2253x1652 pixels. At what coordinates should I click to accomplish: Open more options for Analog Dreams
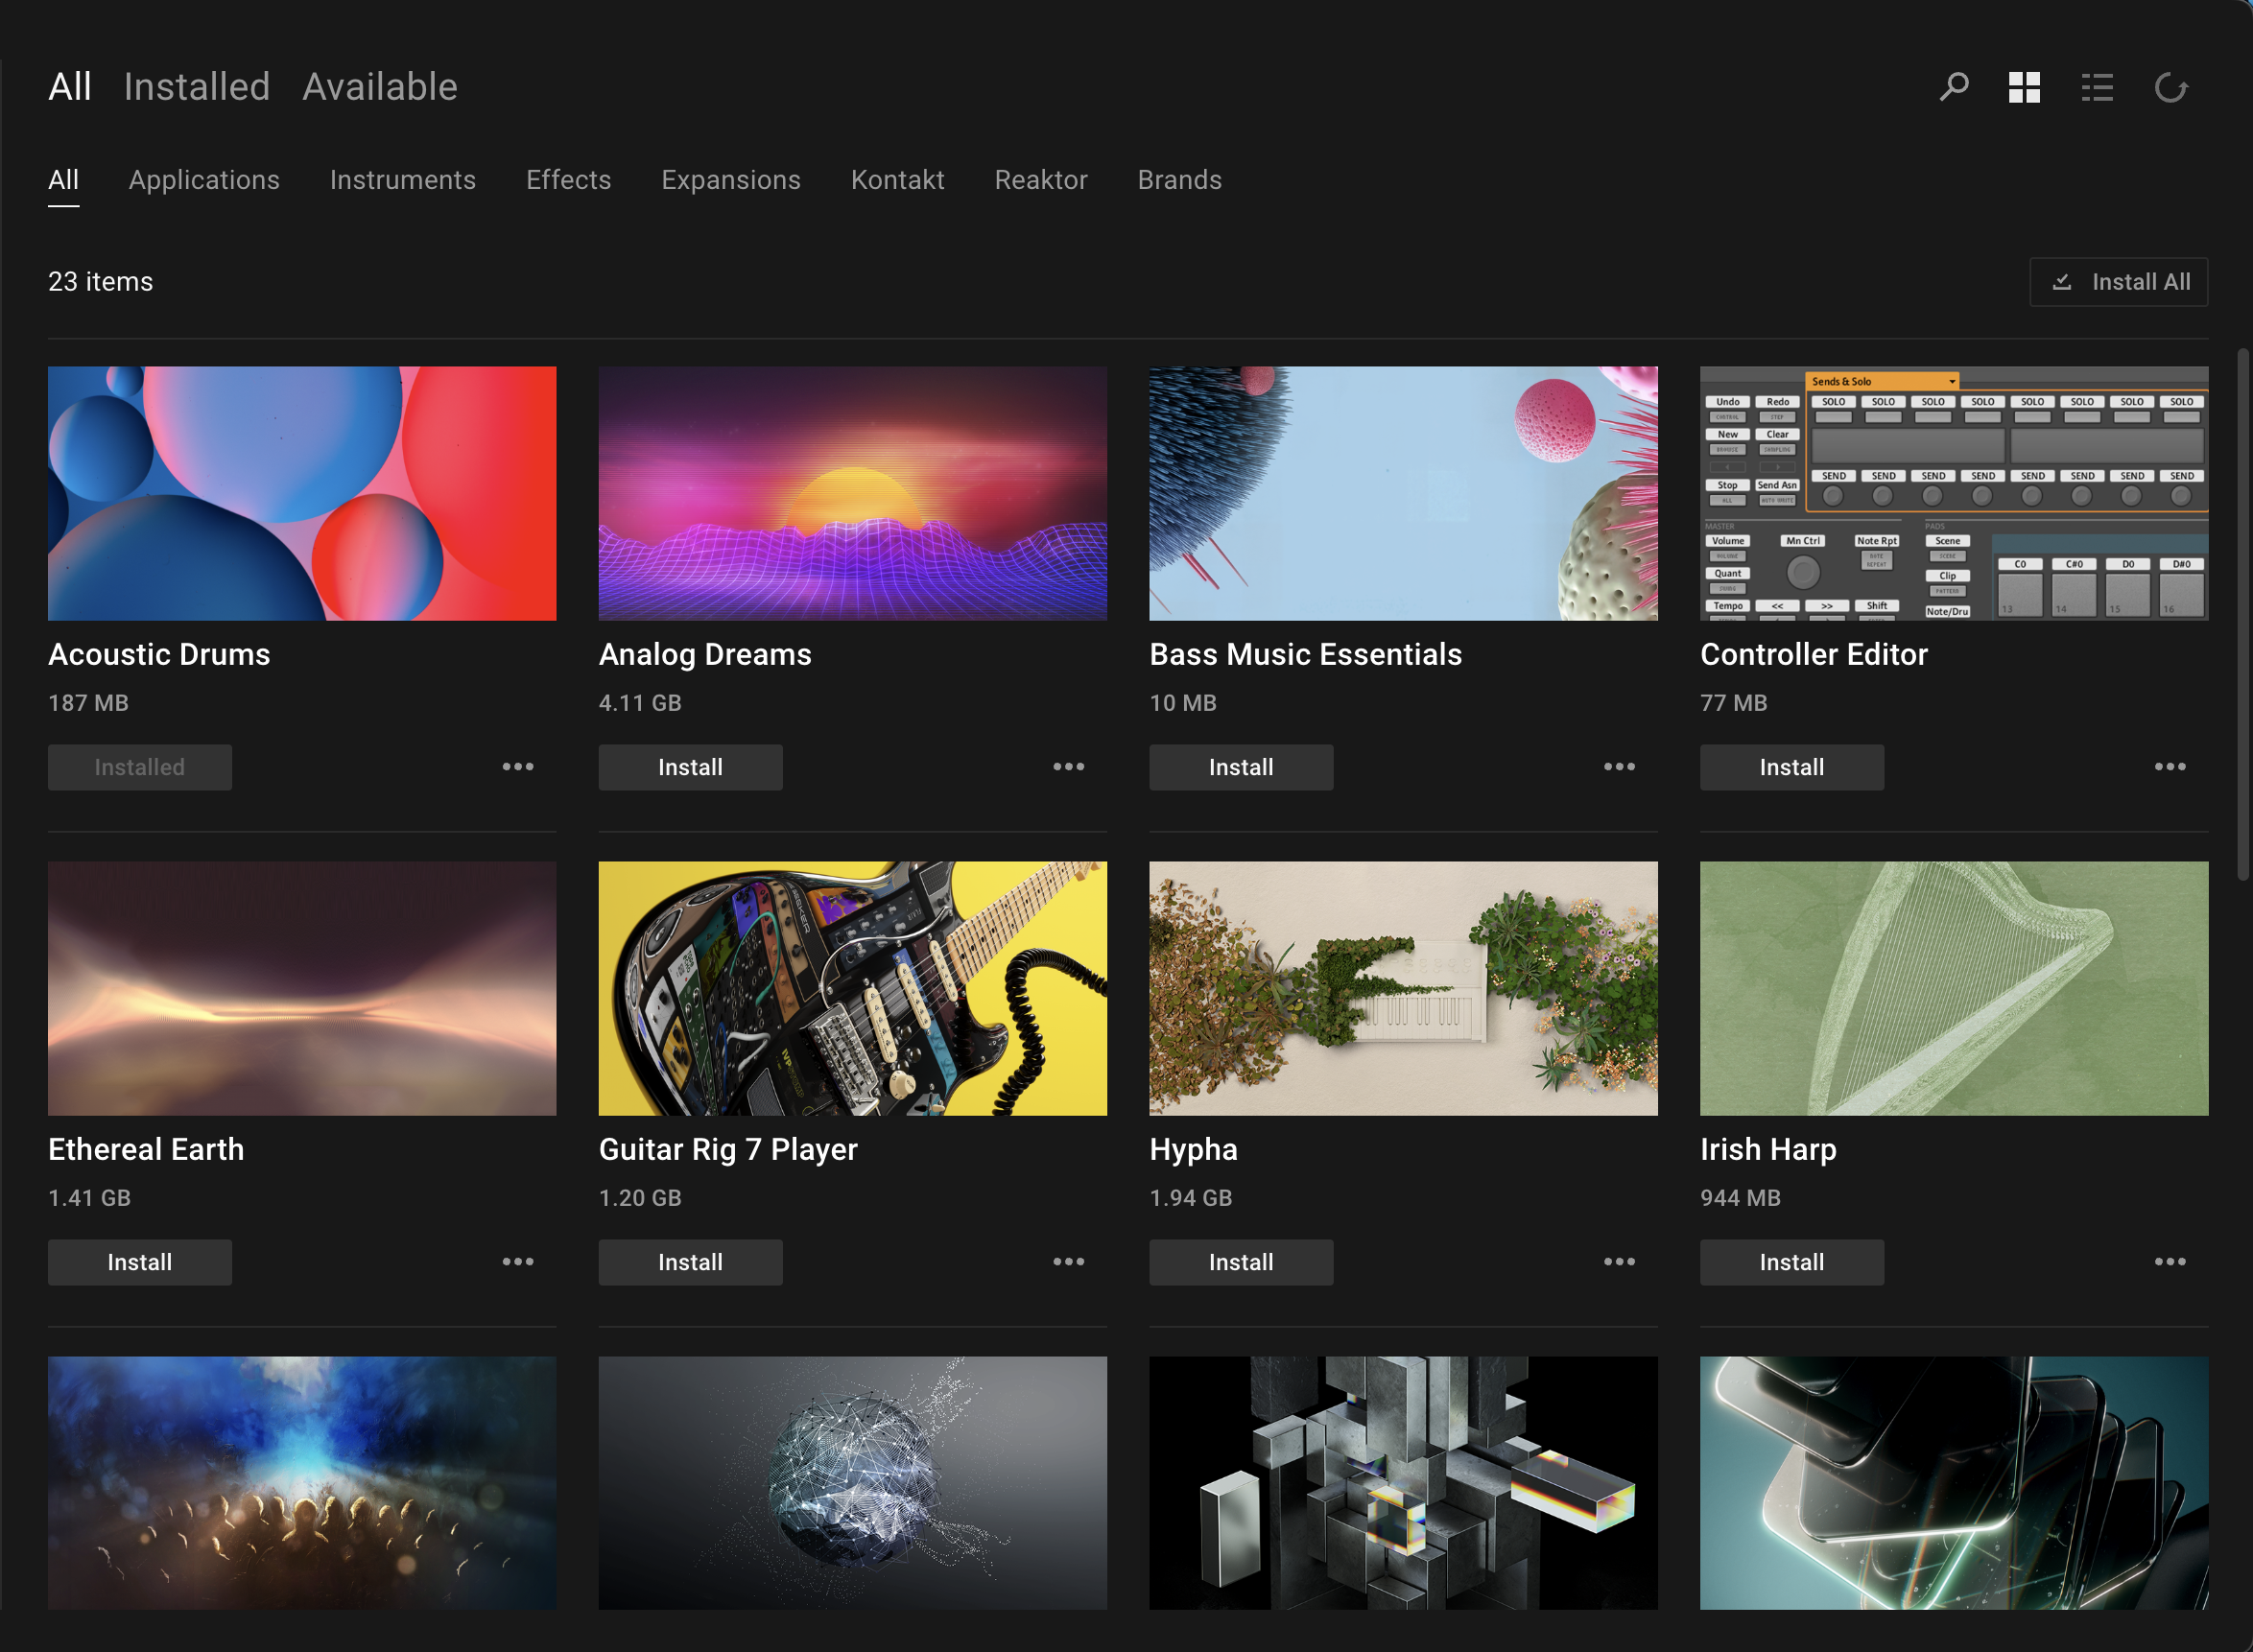1068,767
